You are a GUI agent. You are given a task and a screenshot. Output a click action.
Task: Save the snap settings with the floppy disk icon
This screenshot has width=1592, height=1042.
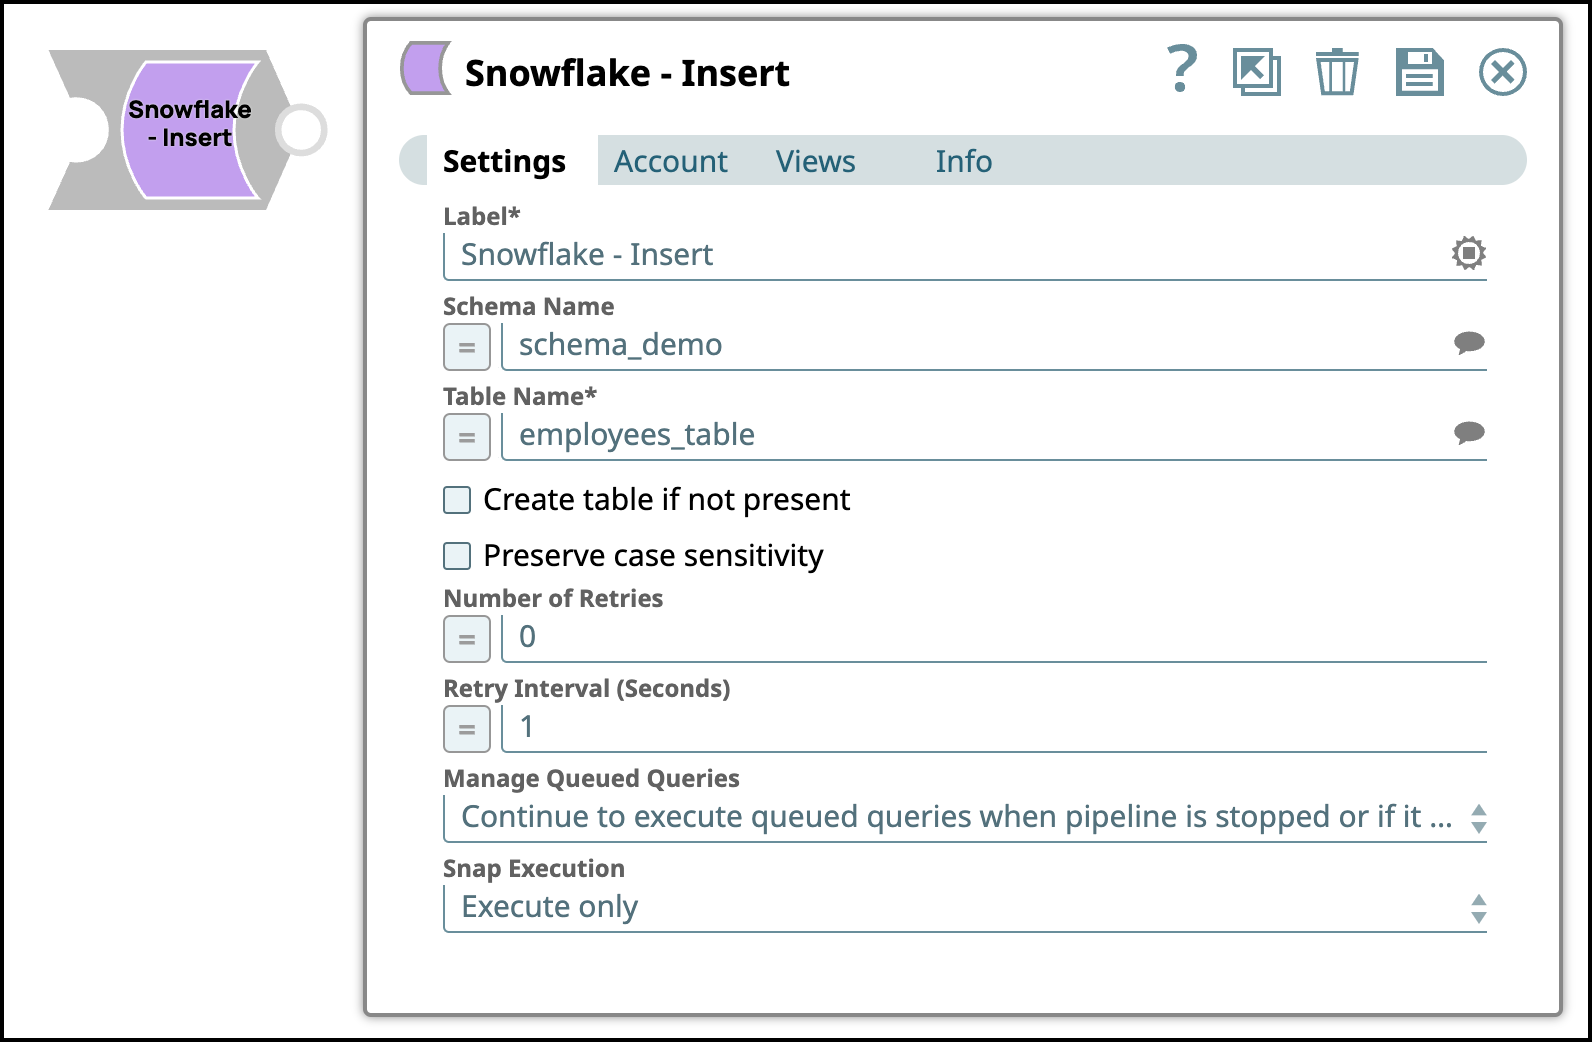click(1420, 71)
